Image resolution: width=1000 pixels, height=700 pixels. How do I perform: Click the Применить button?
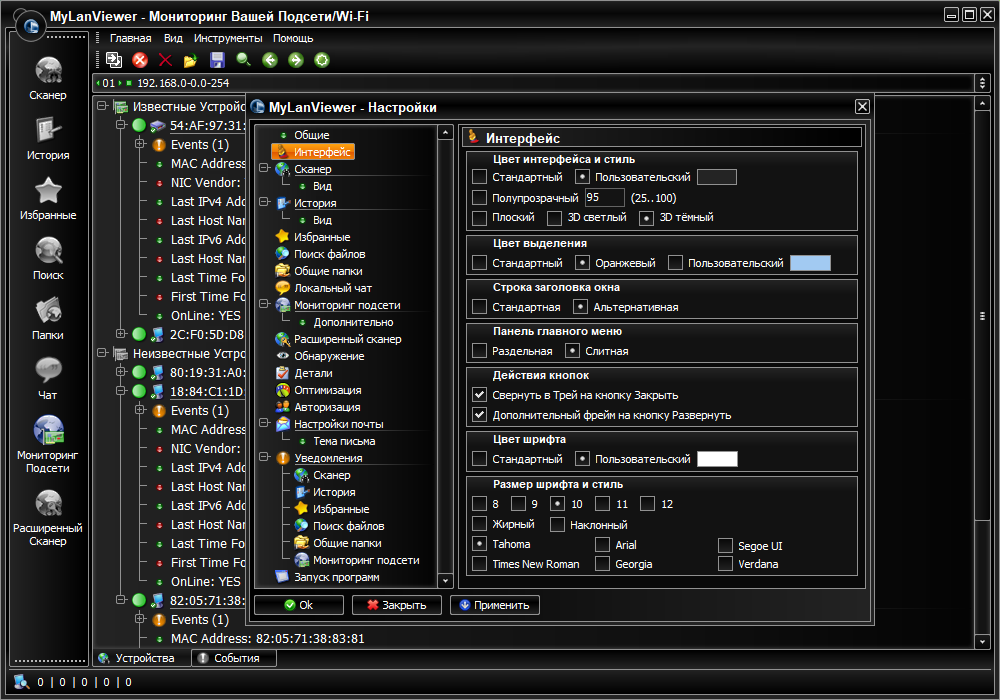[x=494, y=605]
